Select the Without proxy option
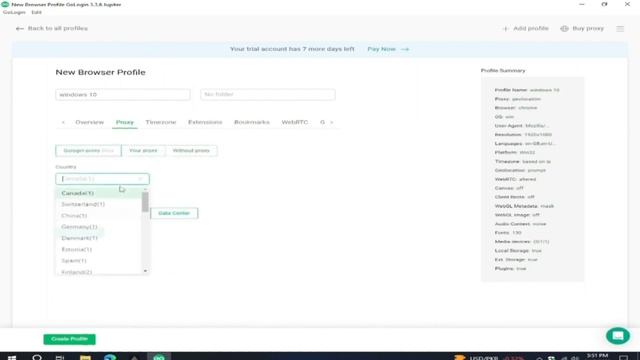The image size is (640, 360). pos(191,151)
